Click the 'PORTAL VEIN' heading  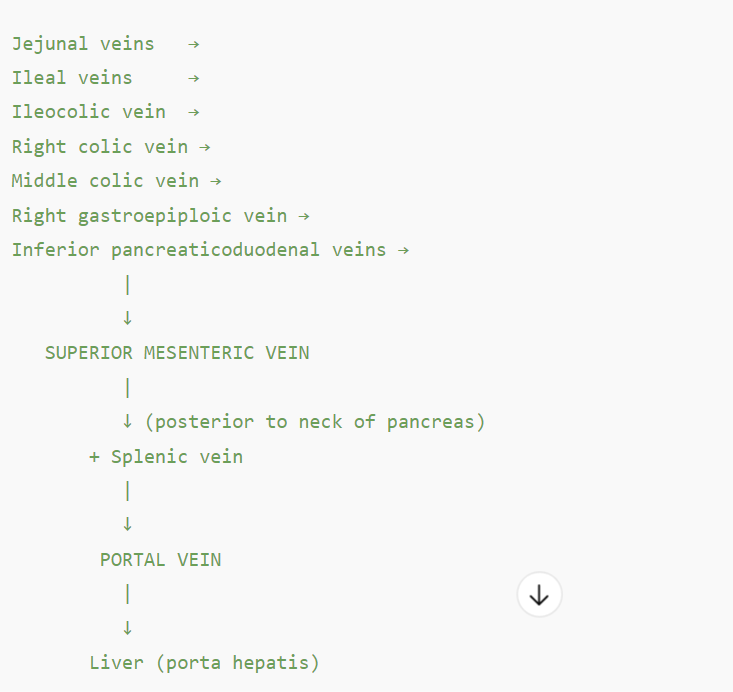point(160,560)
